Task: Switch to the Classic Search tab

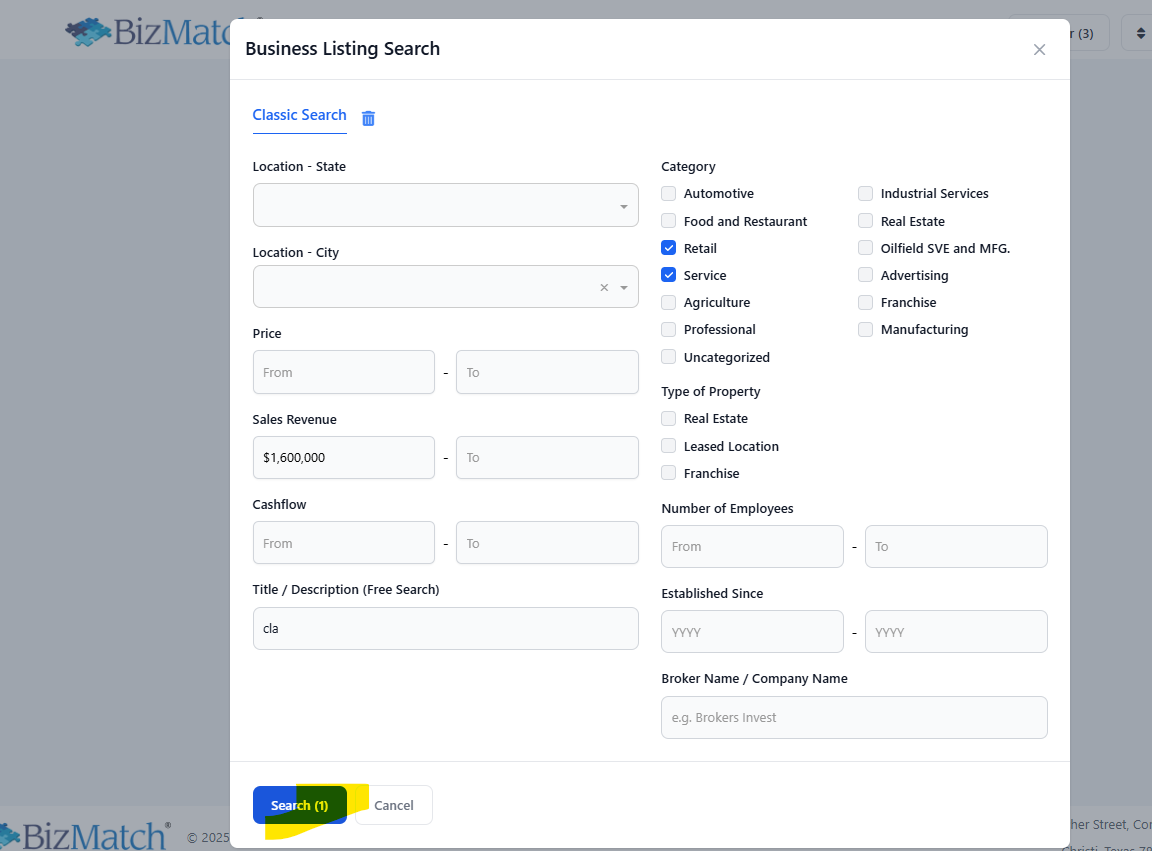Action: (x=299, y=115)
